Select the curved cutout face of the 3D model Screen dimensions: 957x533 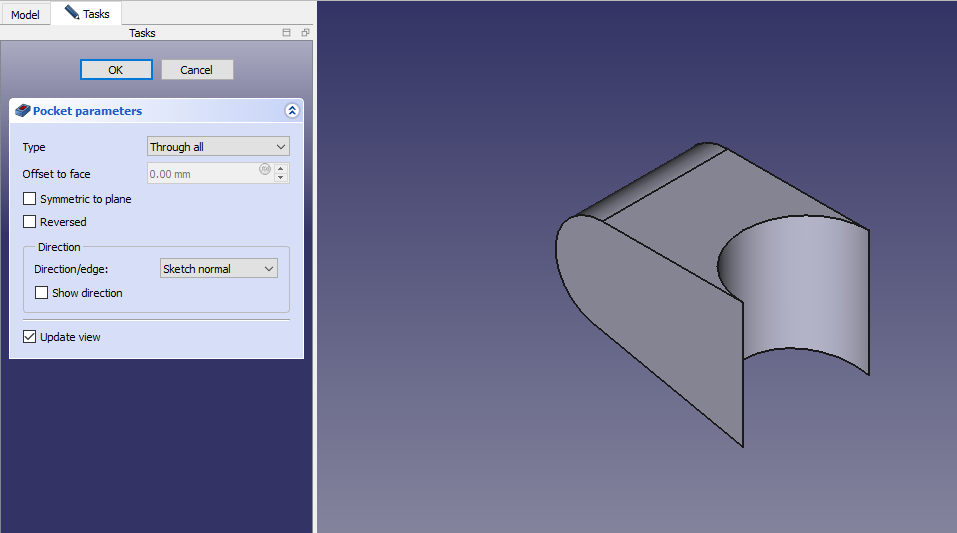click(800, 300)
